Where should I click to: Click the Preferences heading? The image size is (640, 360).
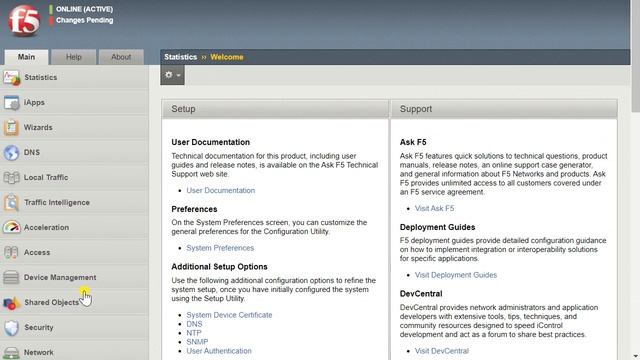194,209
